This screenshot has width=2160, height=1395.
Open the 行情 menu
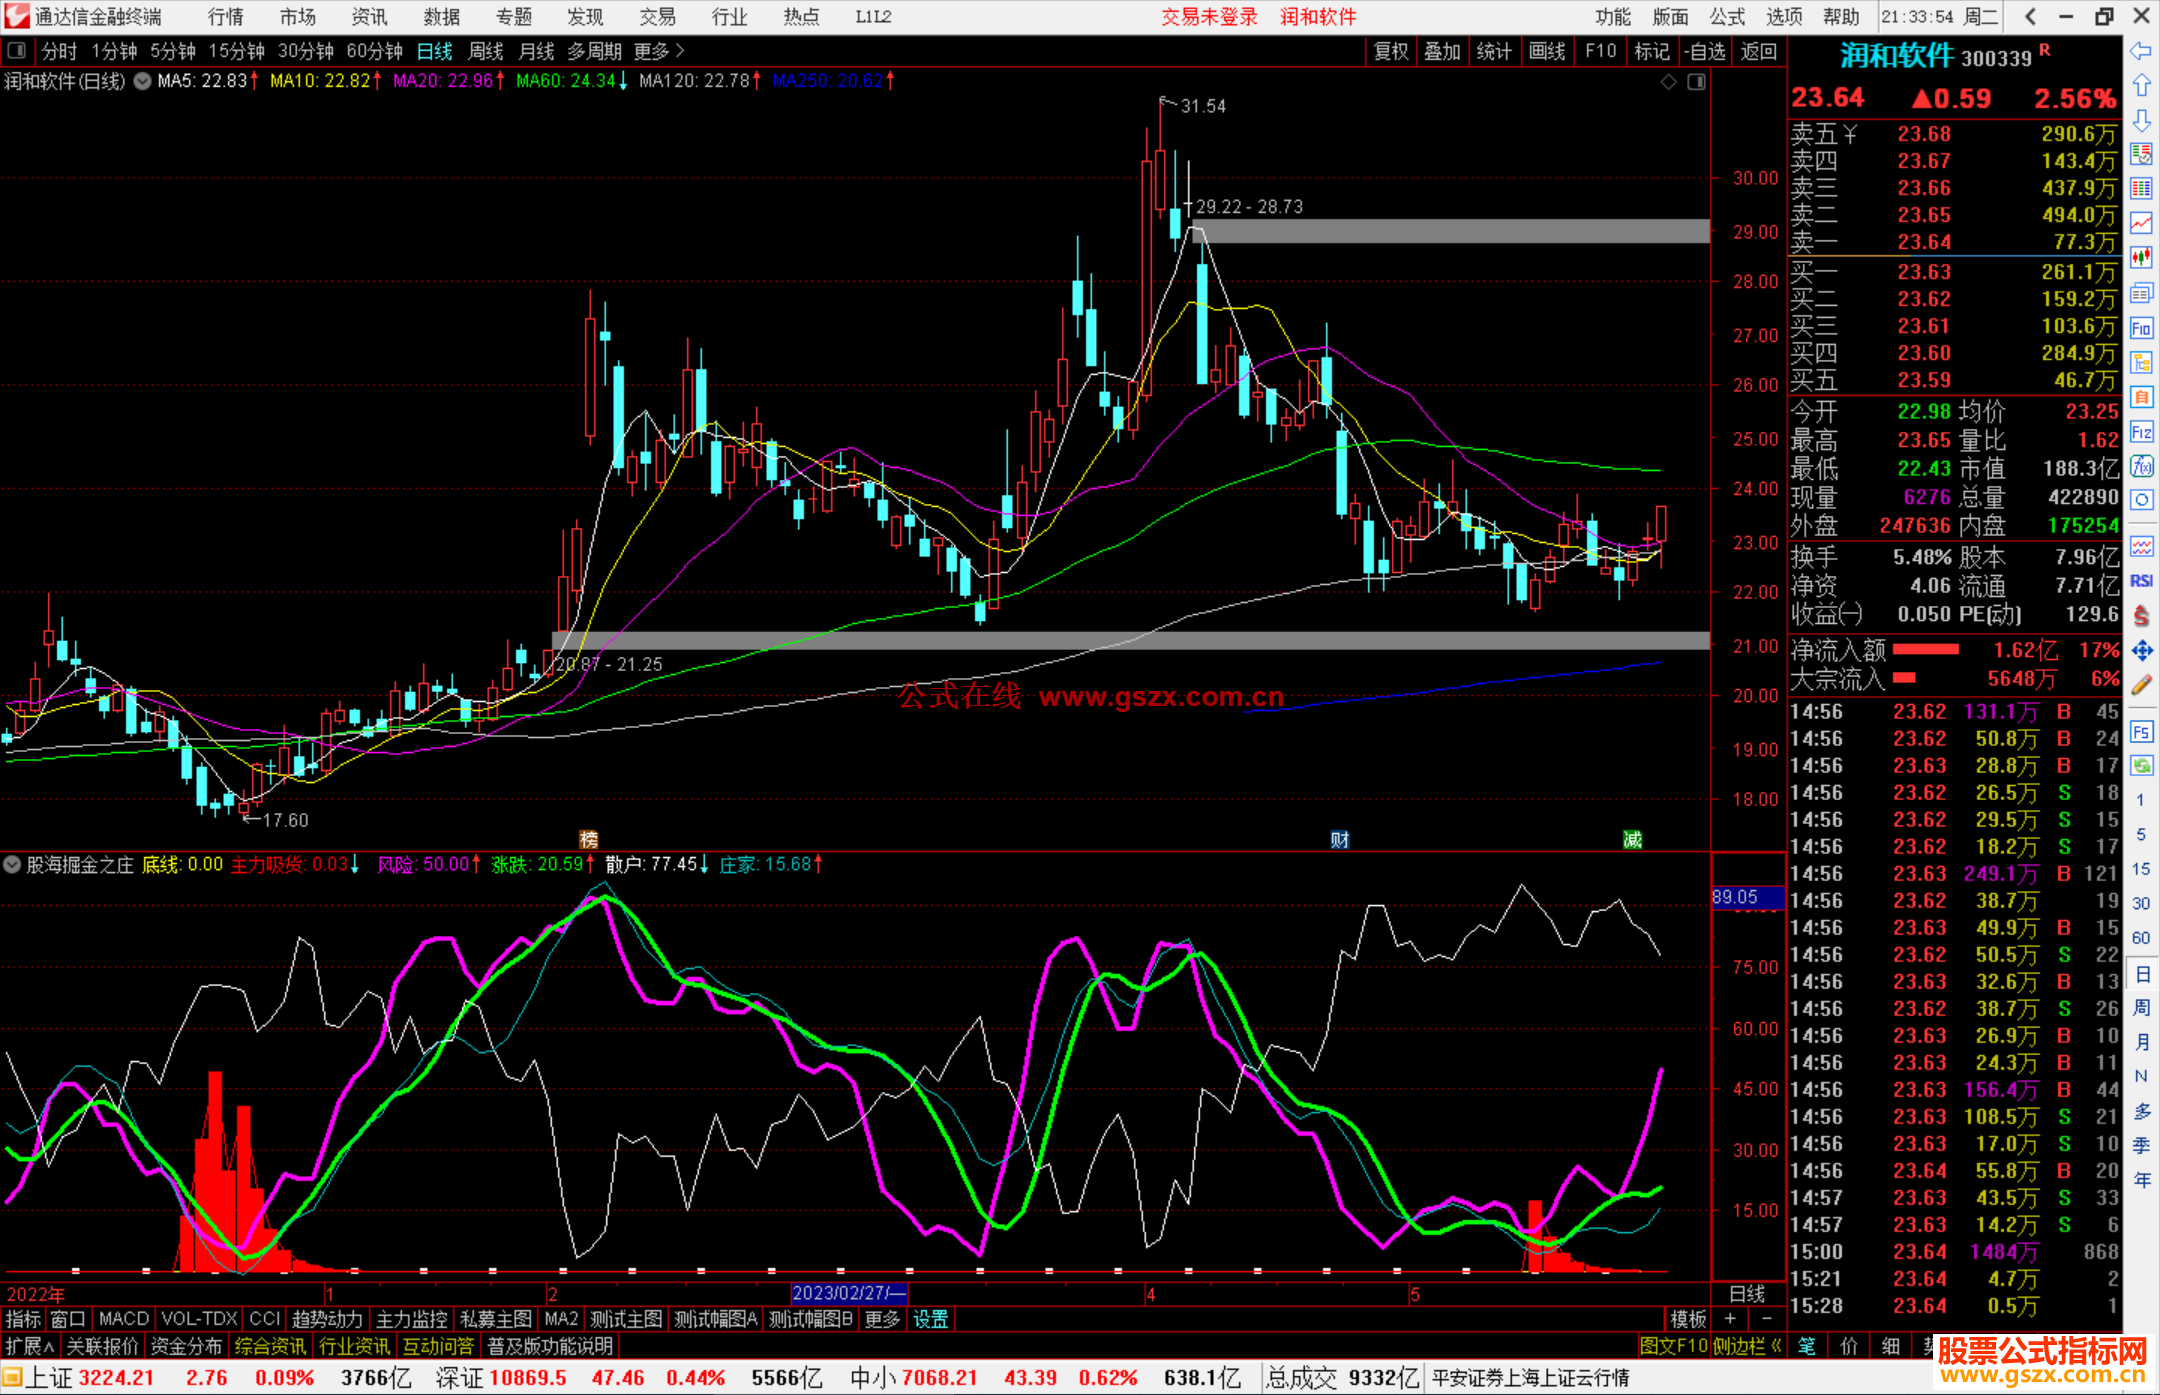pos(225,17)
